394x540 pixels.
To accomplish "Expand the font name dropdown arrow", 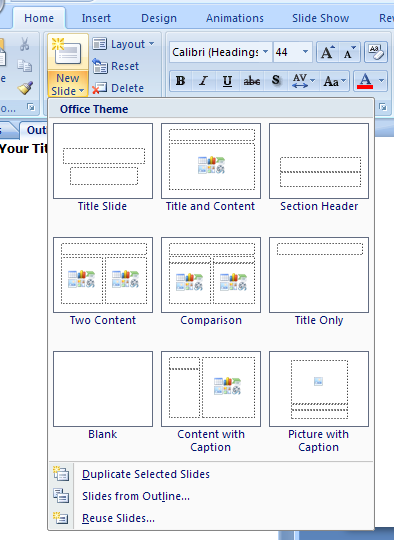I will [x=266, y=52].
